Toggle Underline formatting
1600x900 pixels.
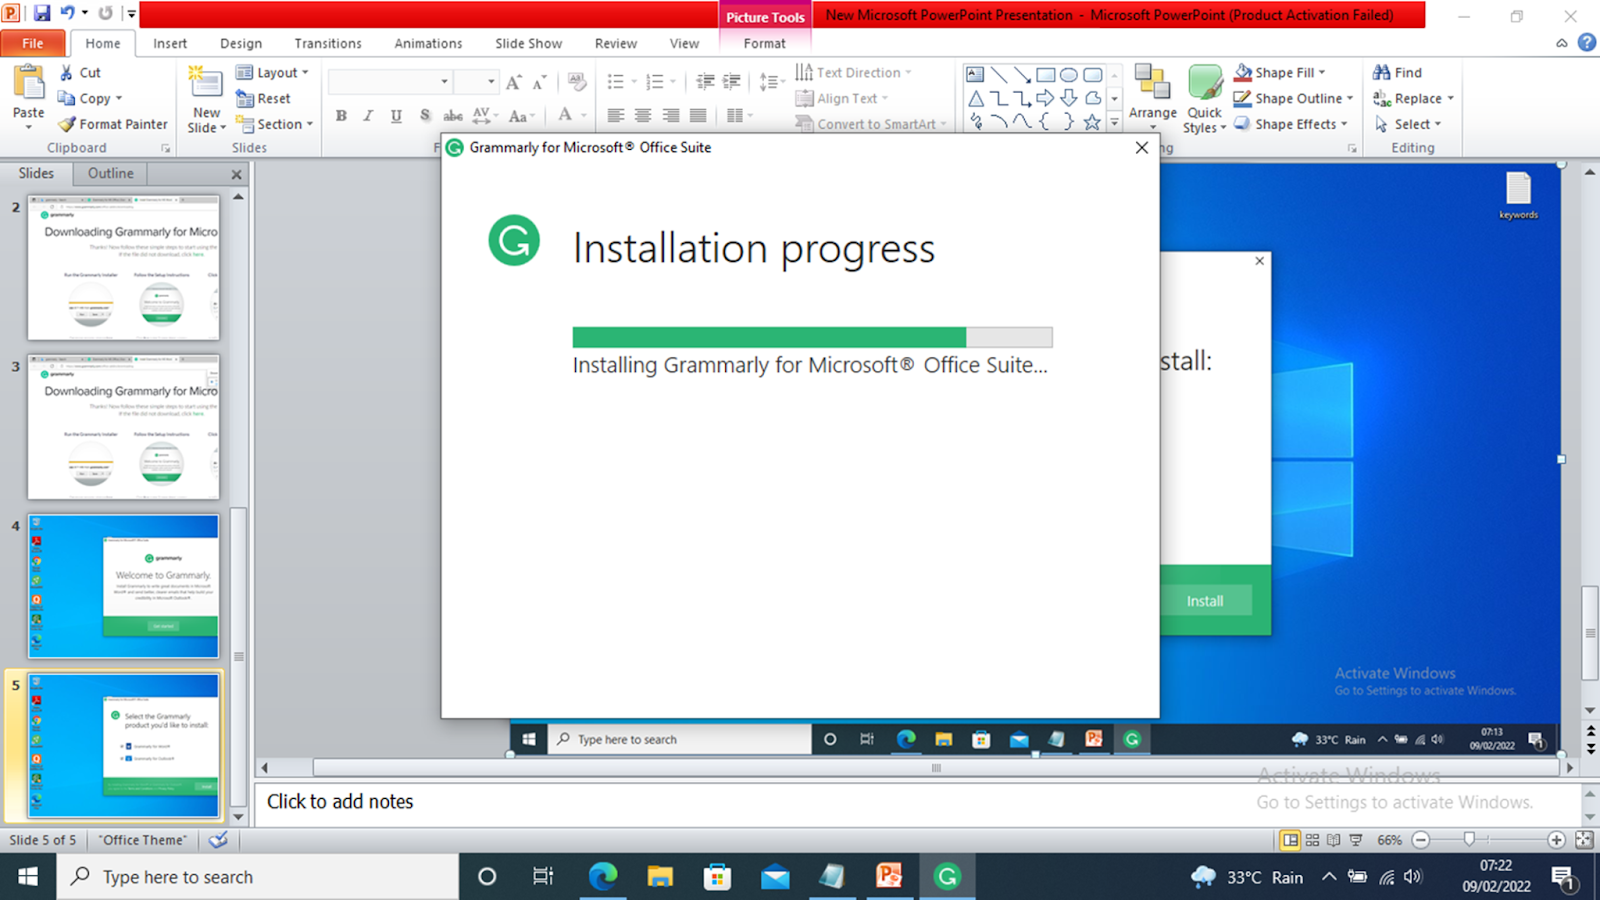tap(396, 115)
